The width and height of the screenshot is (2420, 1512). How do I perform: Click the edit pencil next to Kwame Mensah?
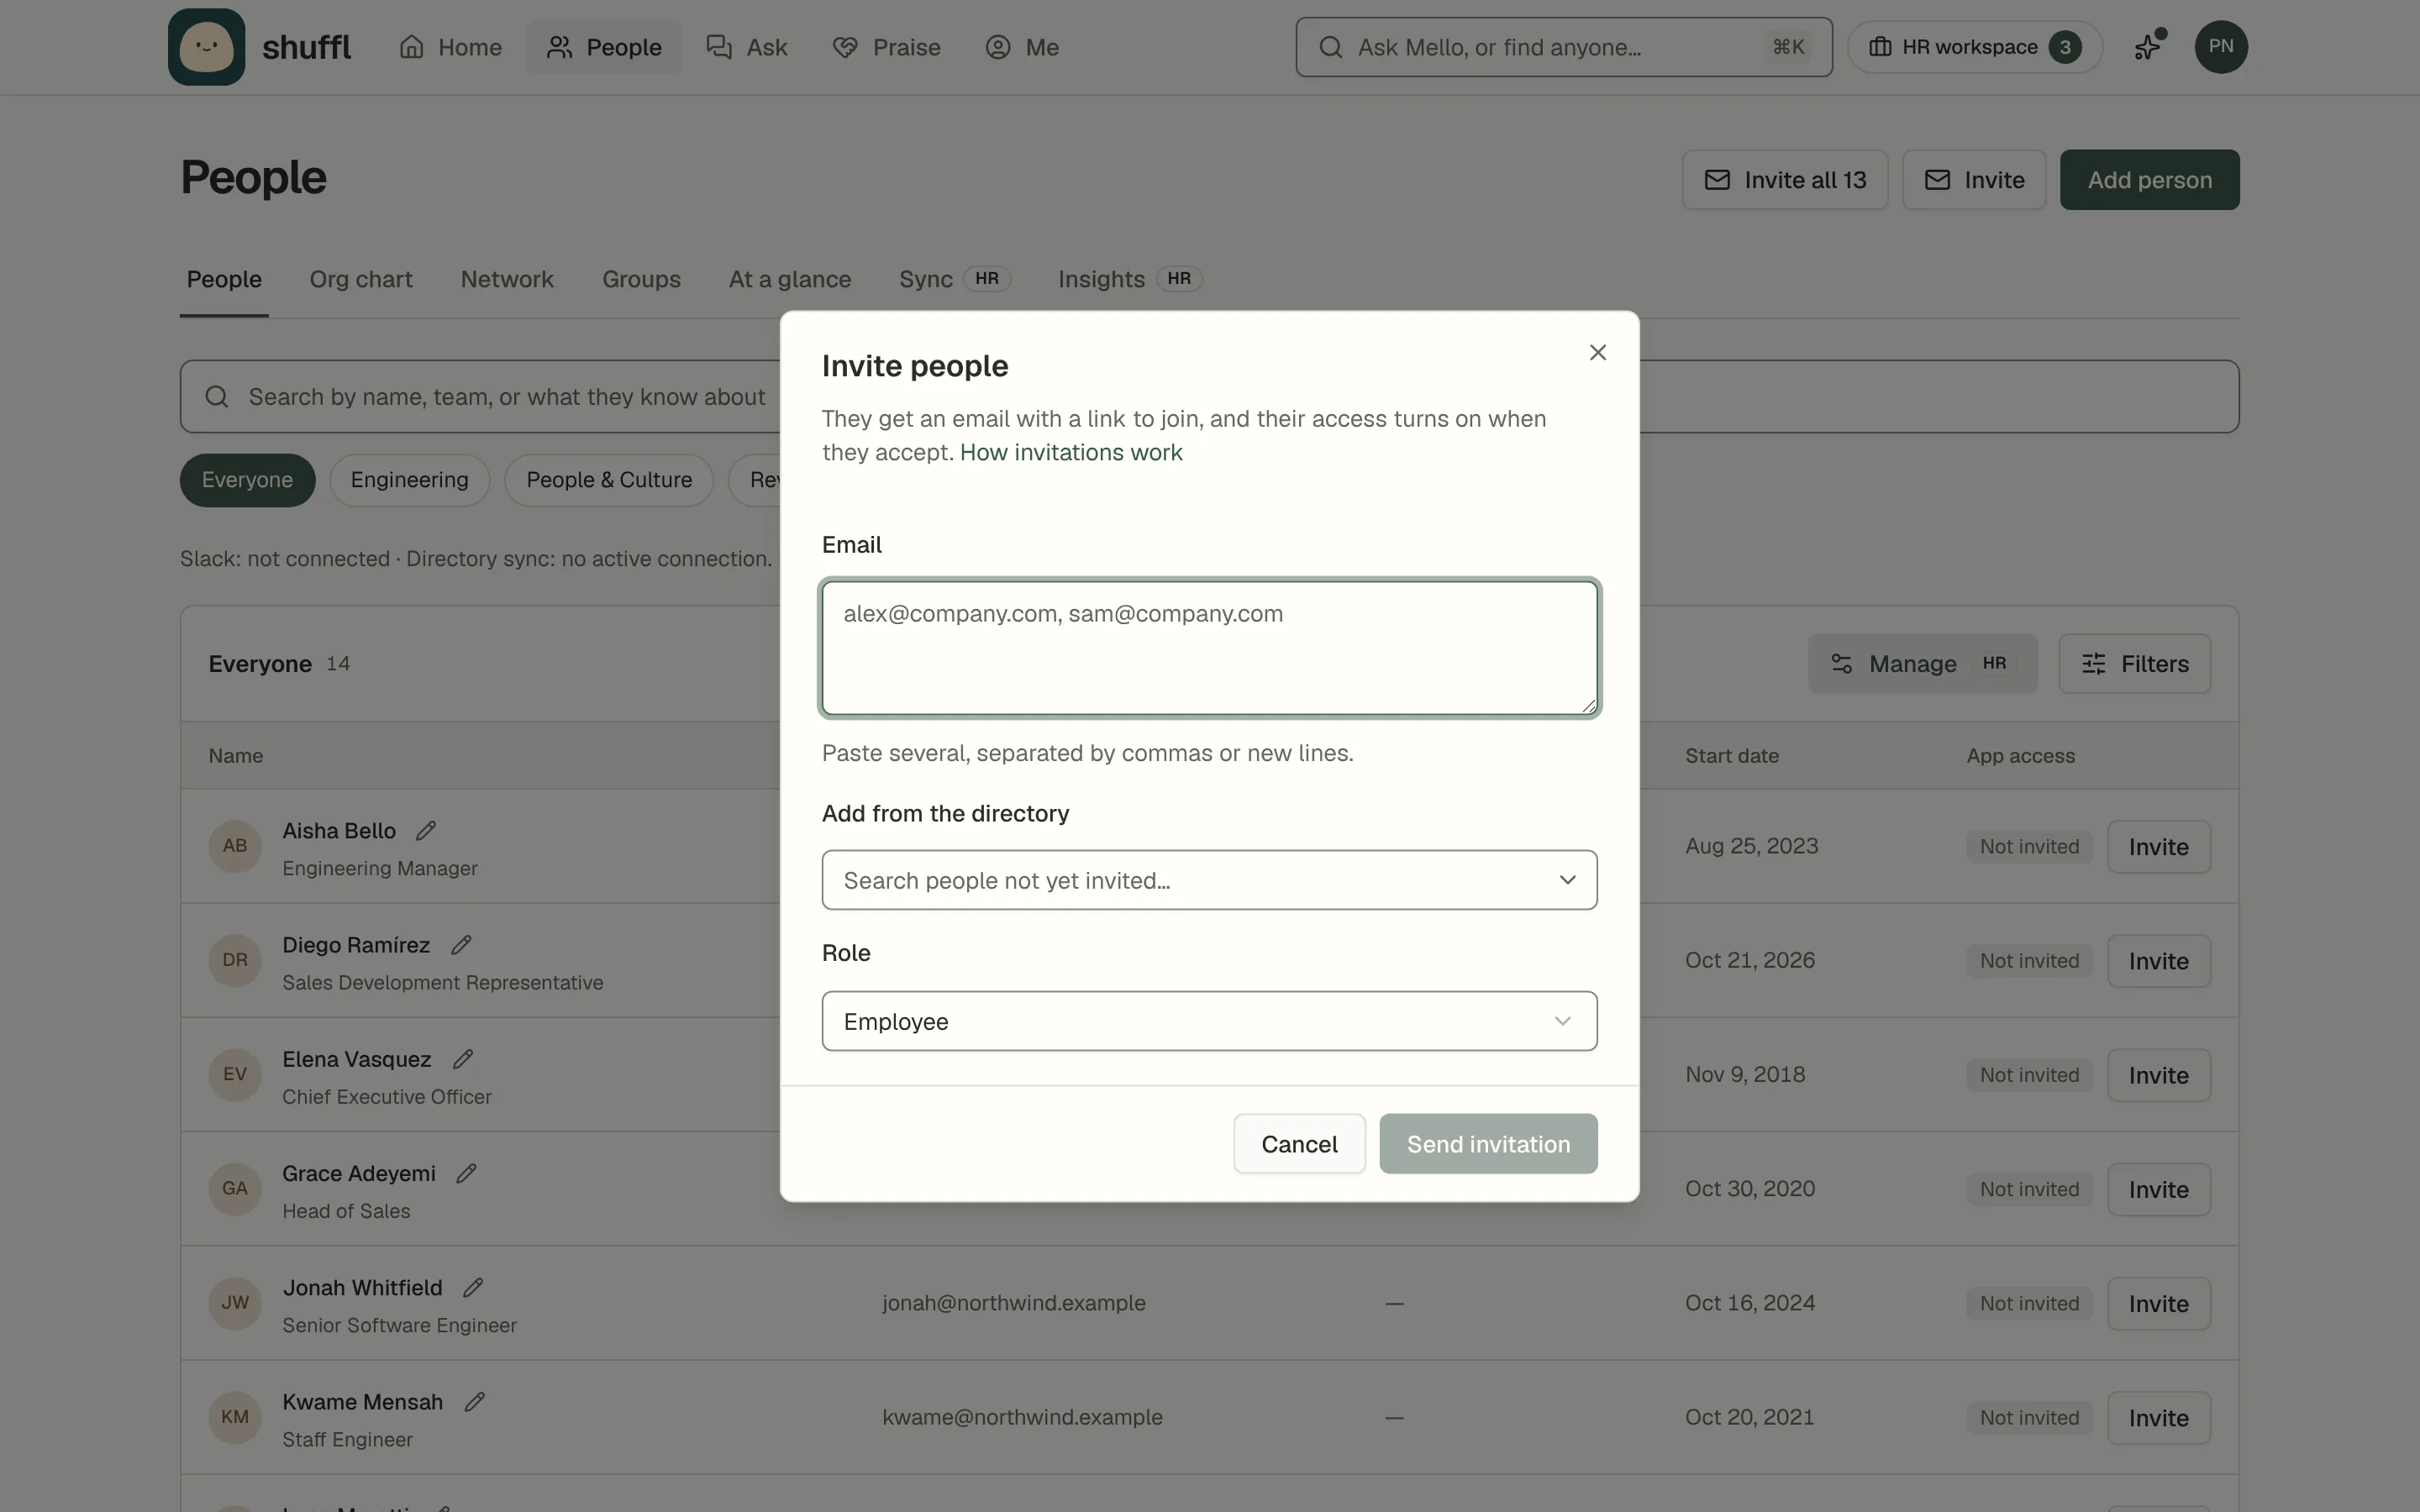pos(474,1402)
